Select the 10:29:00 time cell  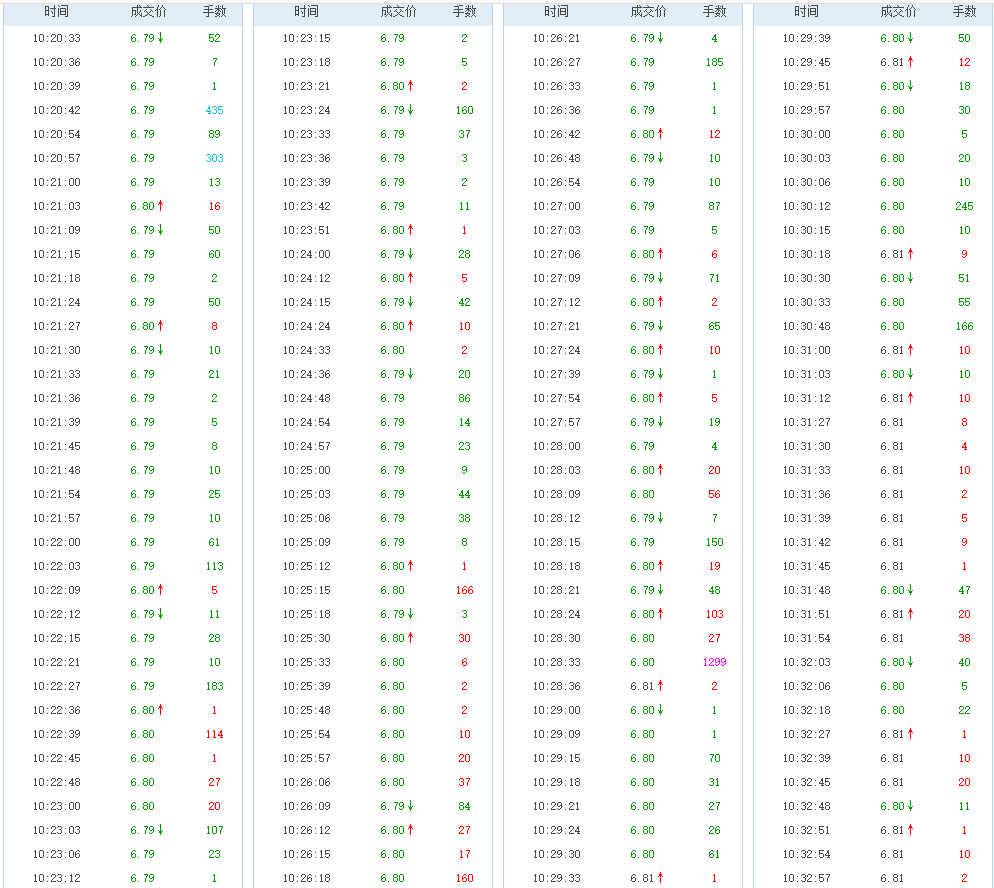(x=556, y=711)
